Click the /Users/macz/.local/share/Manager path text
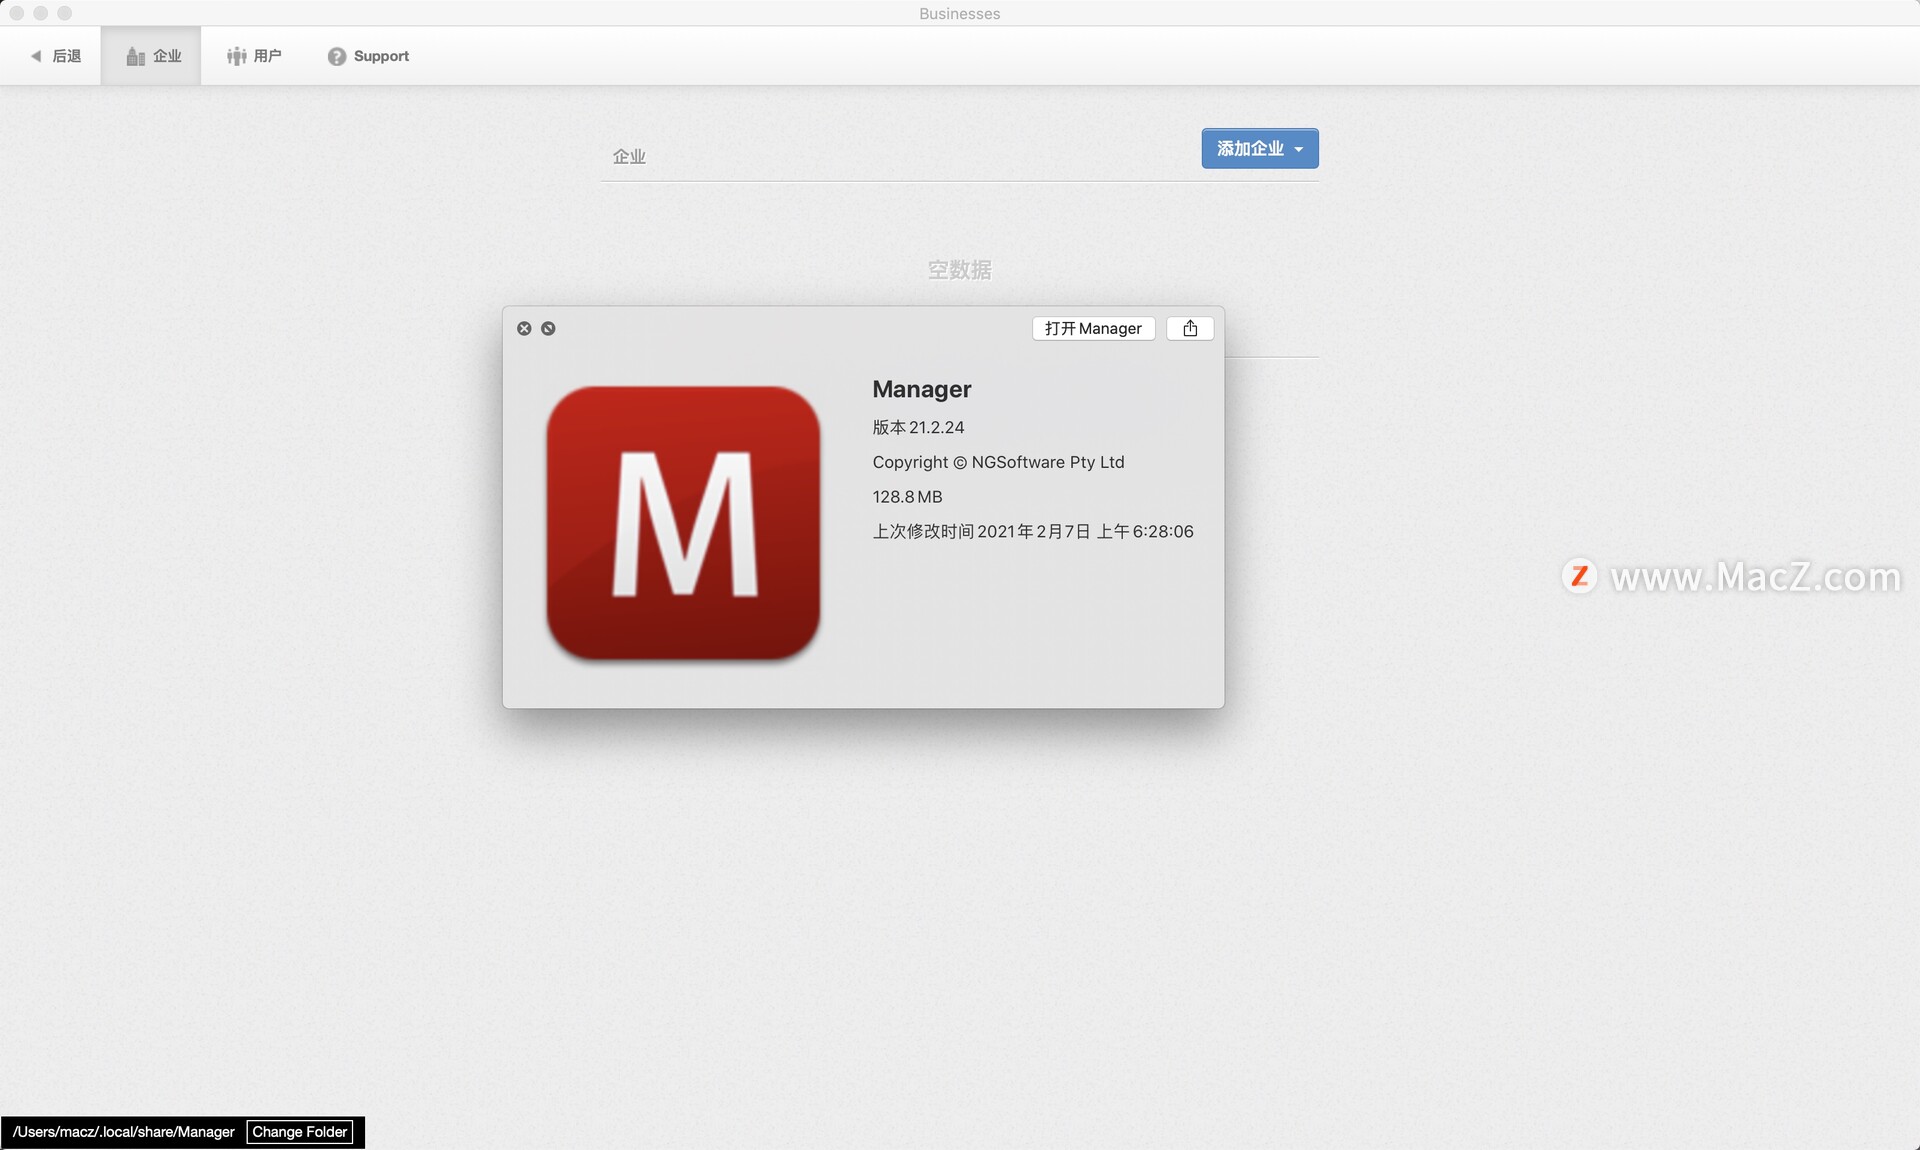Image resolution: width=1920 pixels, height=1150 pixels. [123, 1131]
